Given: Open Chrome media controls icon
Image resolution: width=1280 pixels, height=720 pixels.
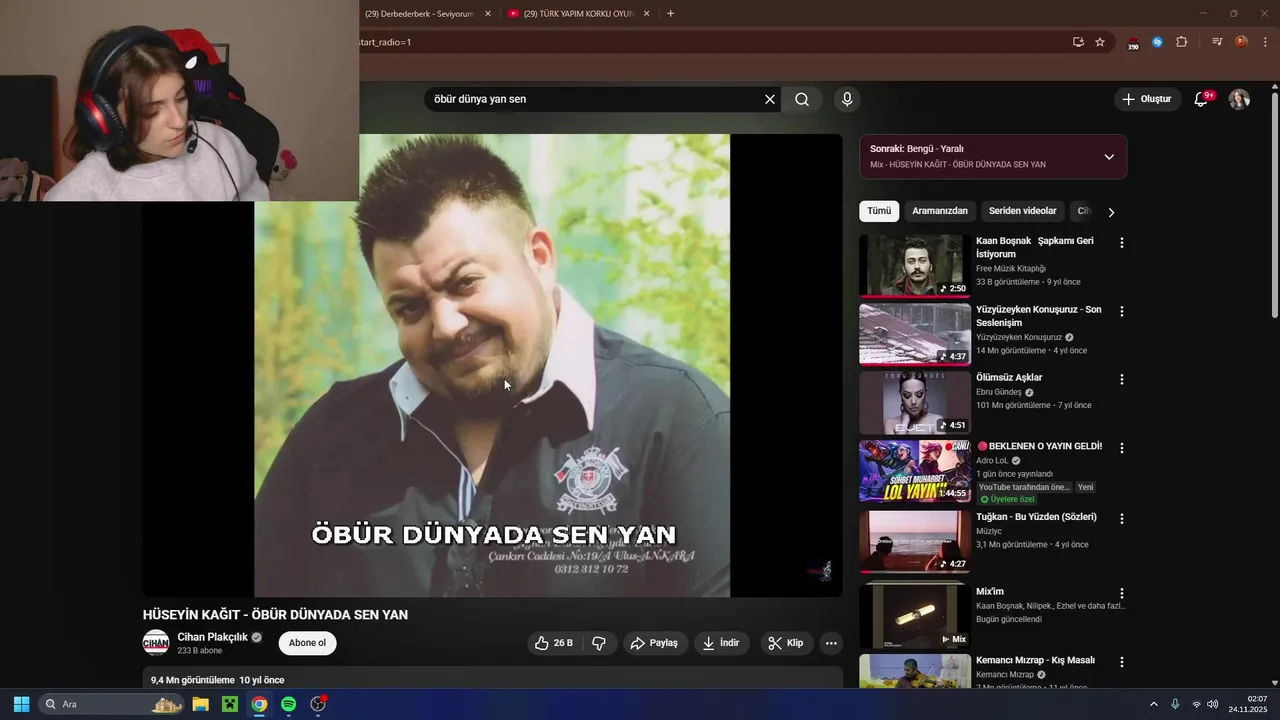Looking at the screenshot, I should point(1217,42).
